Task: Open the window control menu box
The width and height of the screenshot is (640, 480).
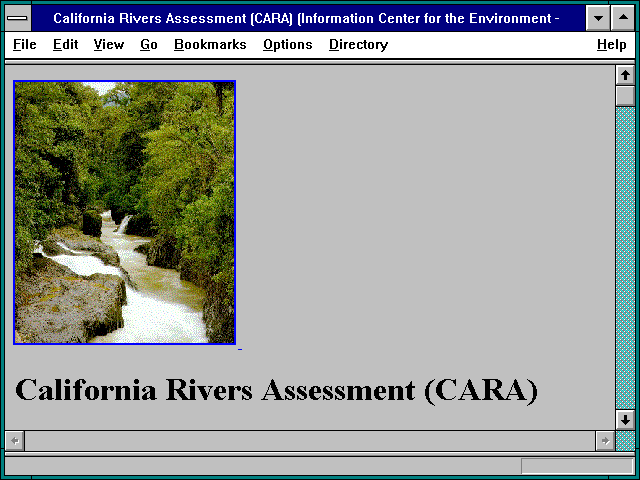Action: [18, 18]
